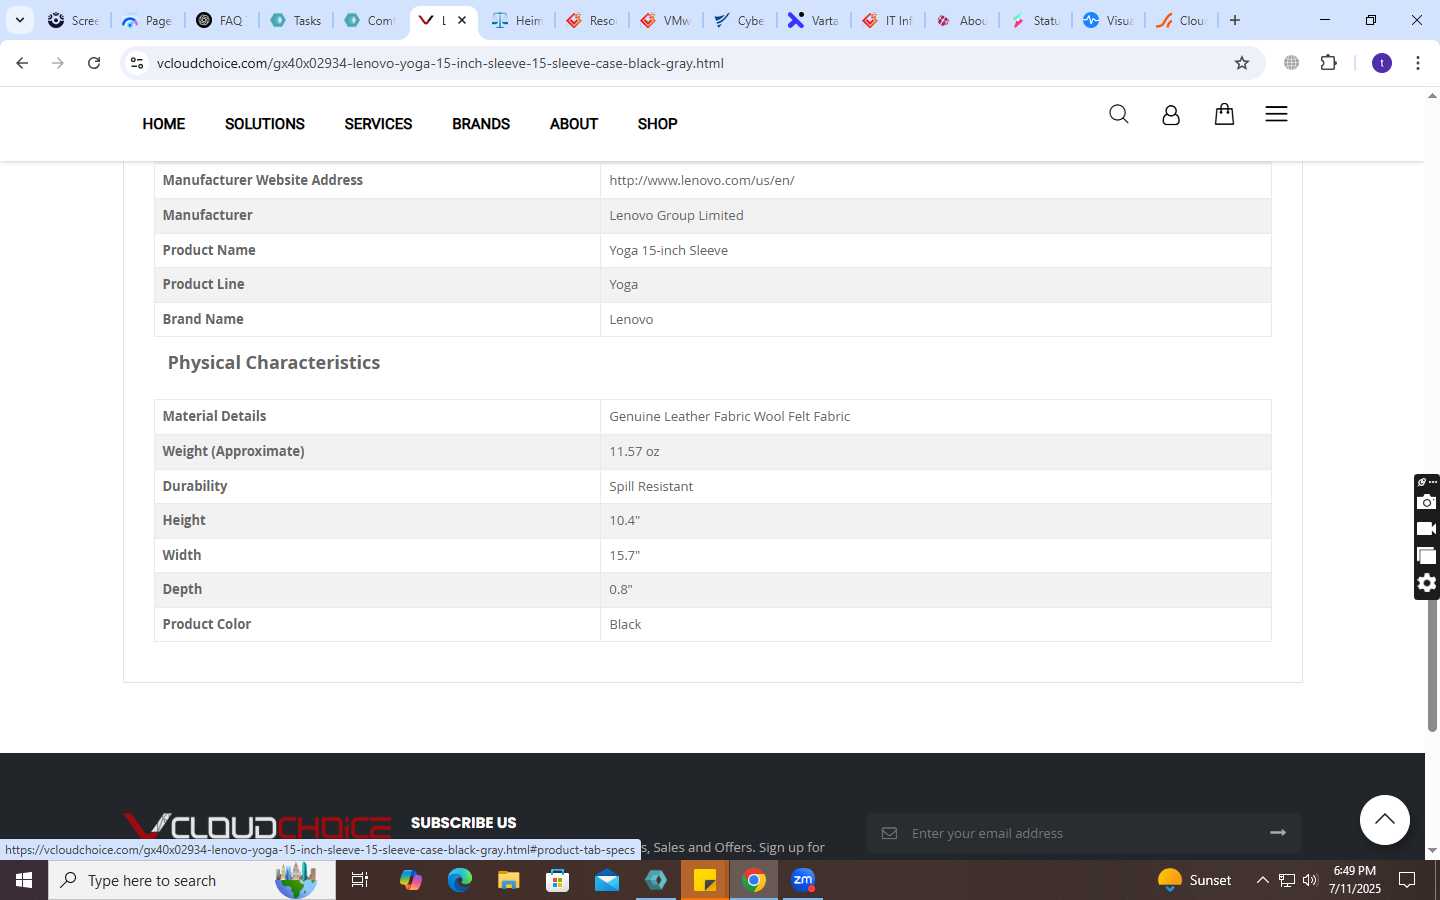The height and width of the screenshot is (900, 1440).
Task: Open SHOP menu
Action: pyautogui.click(x=657, y=124)
